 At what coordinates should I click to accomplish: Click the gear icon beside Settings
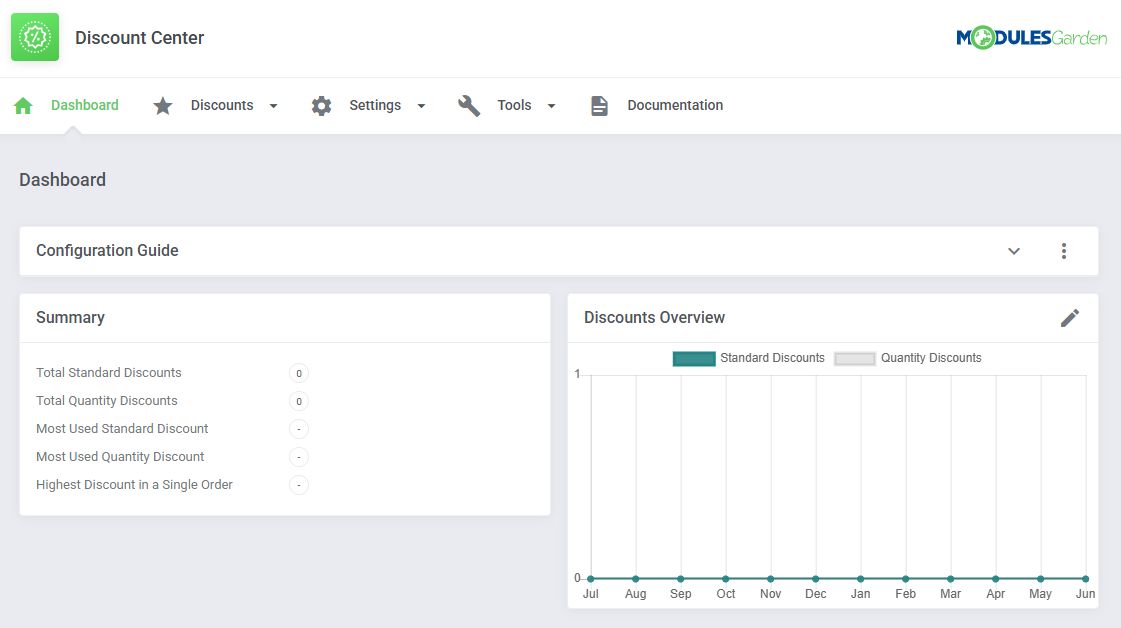tap(322, 106)
